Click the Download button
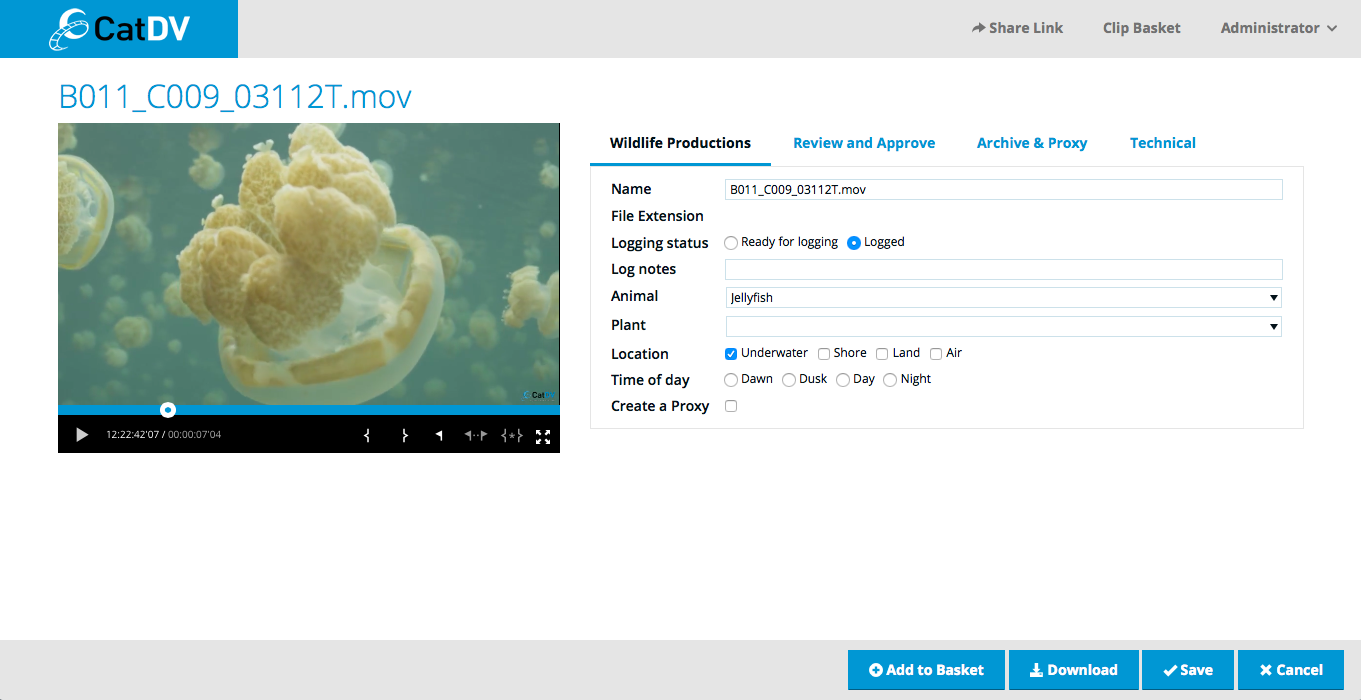The height and width of the screenshot is (700, 1361). 1074,670
